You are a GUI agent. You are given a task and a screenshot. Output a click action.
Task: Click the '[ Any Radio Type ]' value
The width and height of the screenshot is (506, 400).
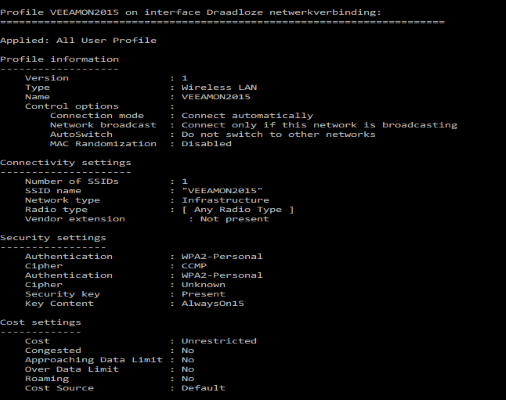coord(238,210)
